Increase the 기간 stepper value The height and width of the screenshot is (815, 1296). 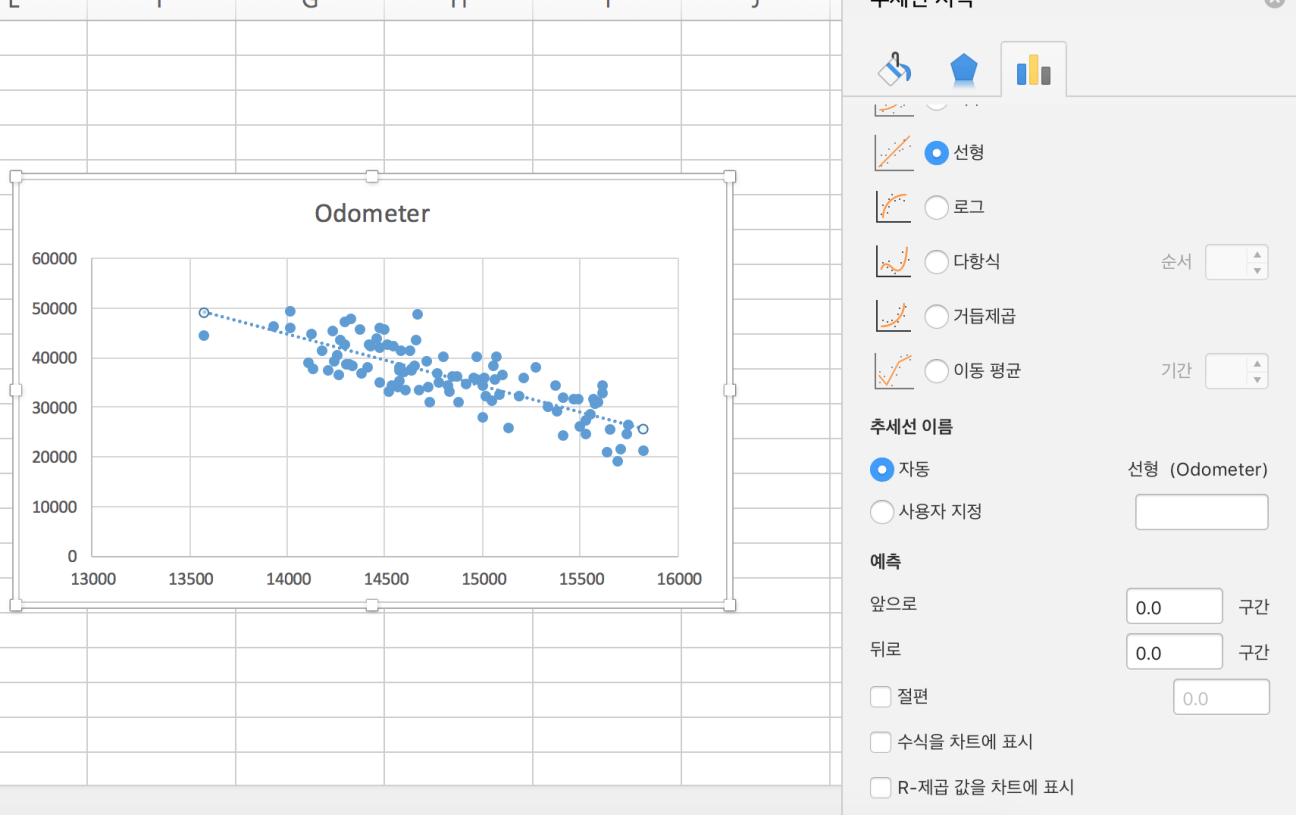pos(1257,363)
